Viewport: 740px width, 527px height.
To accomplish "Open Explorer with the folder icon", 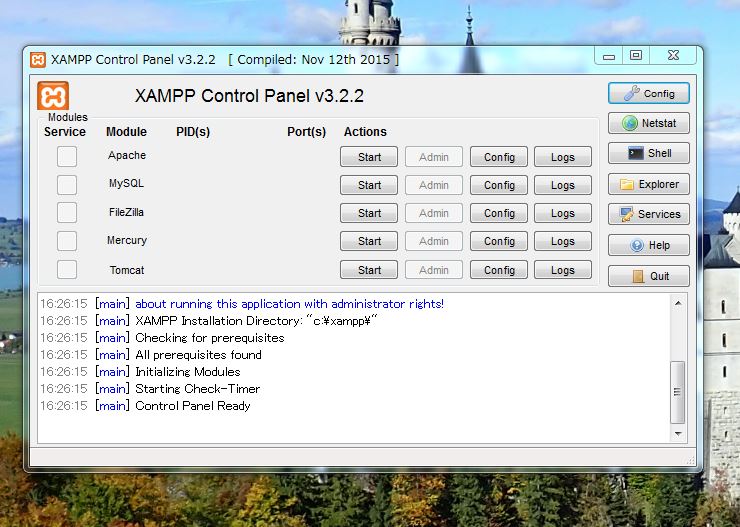I will click(648, 184).
